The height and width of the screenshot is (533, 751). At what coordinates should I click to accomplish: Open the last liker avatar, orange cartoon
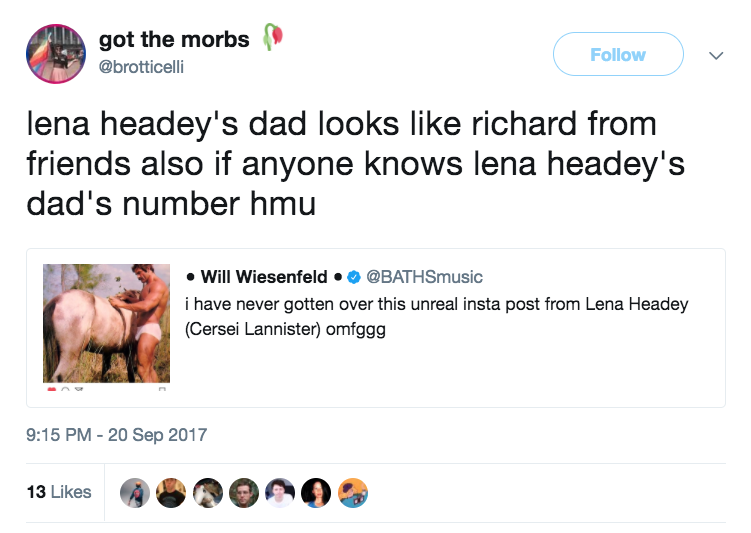(353, 492)
